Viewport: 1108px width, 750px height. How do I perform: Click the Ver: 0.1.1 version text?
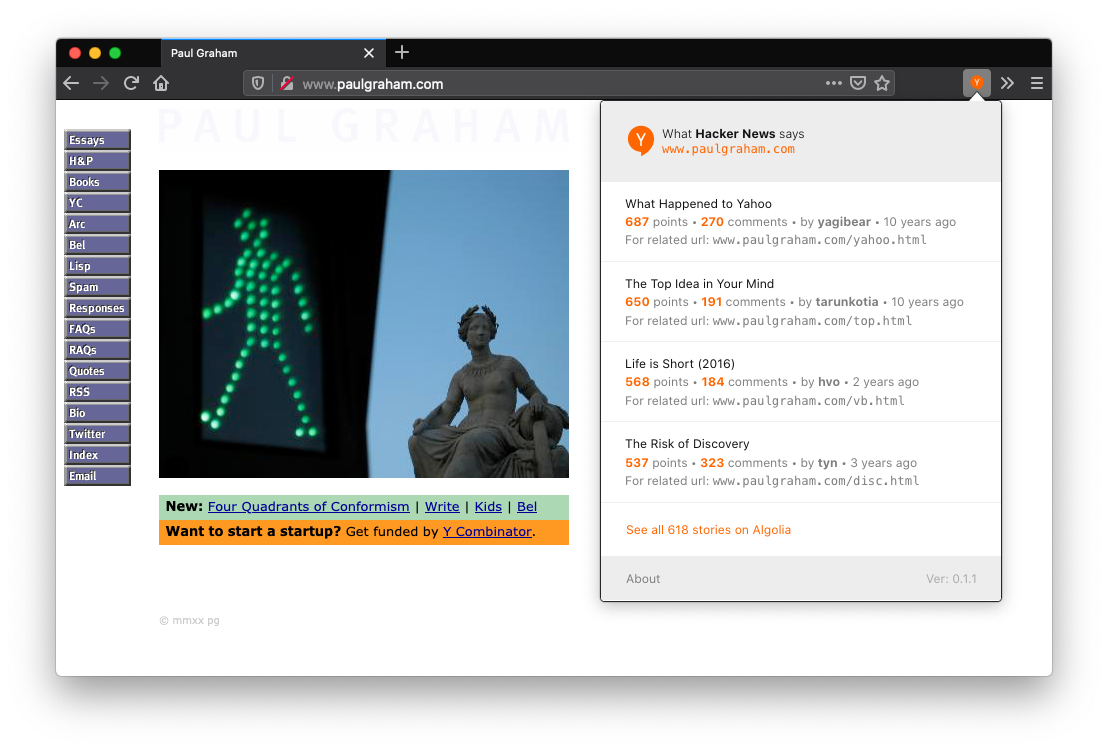point(952,579)
